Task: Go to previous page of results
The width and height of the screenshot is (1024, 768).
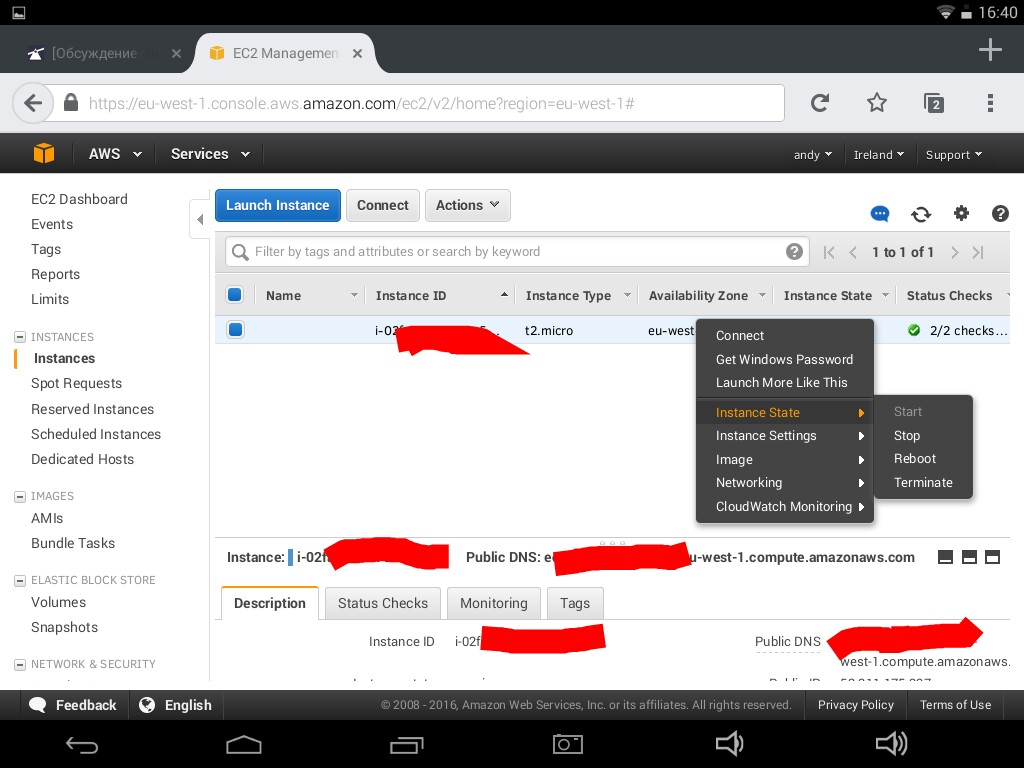Action: point(853,252)
